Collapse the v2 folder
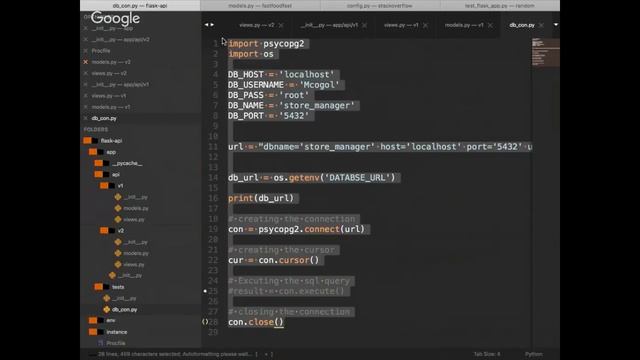 click(108, 231)
